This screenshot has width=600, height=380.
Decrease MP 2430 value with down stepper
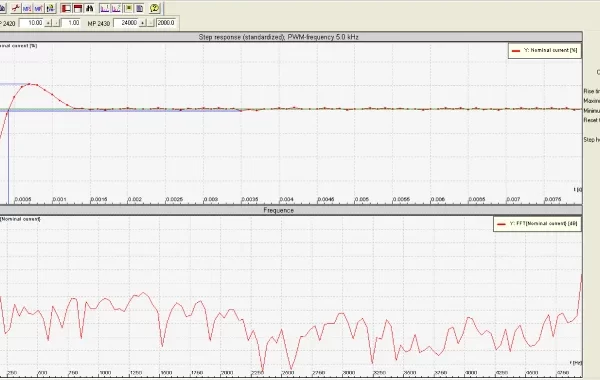pyautogui.click(x=151, y=23)
